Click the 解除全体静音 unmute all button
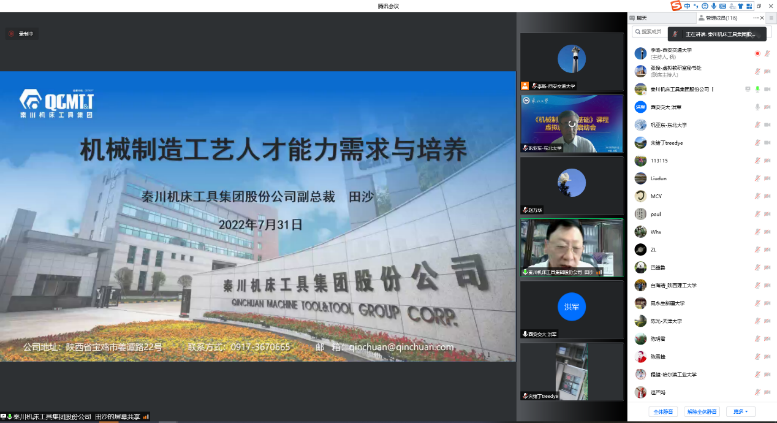Viewport: 777px width, 423px height. point(702,411)
